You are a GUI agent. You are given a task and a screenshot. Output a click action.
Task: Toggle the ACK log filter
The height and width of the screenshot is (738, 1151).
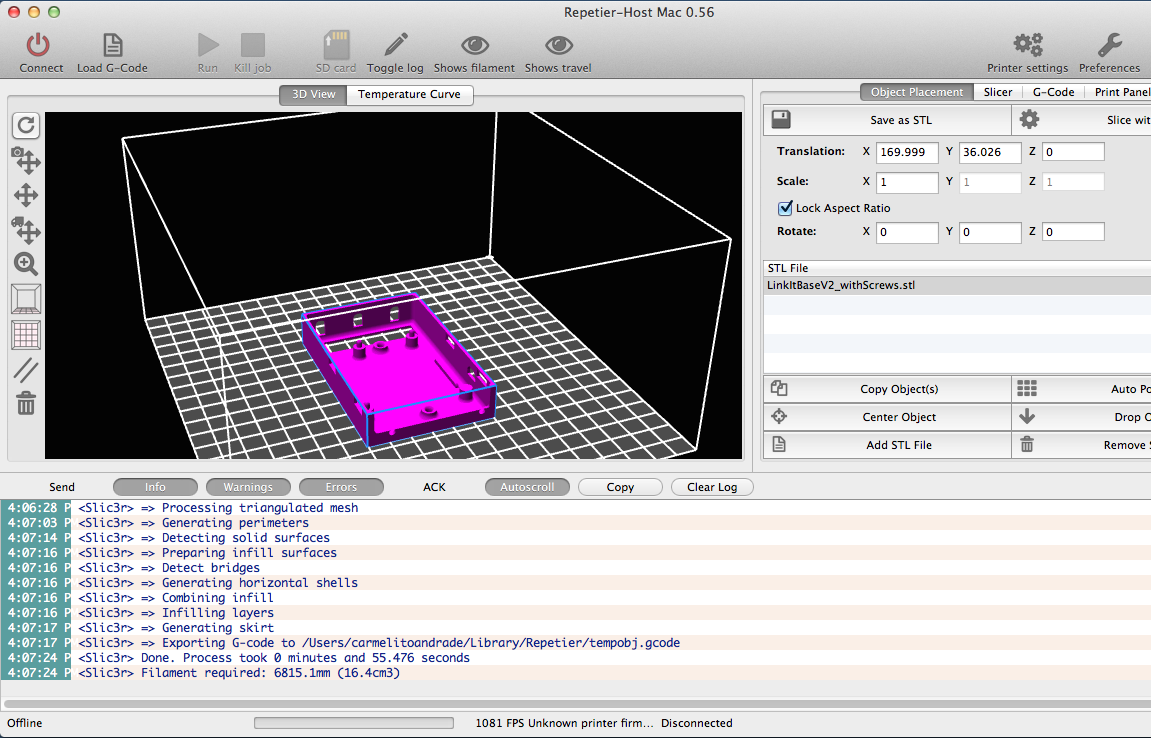point(435,487)
